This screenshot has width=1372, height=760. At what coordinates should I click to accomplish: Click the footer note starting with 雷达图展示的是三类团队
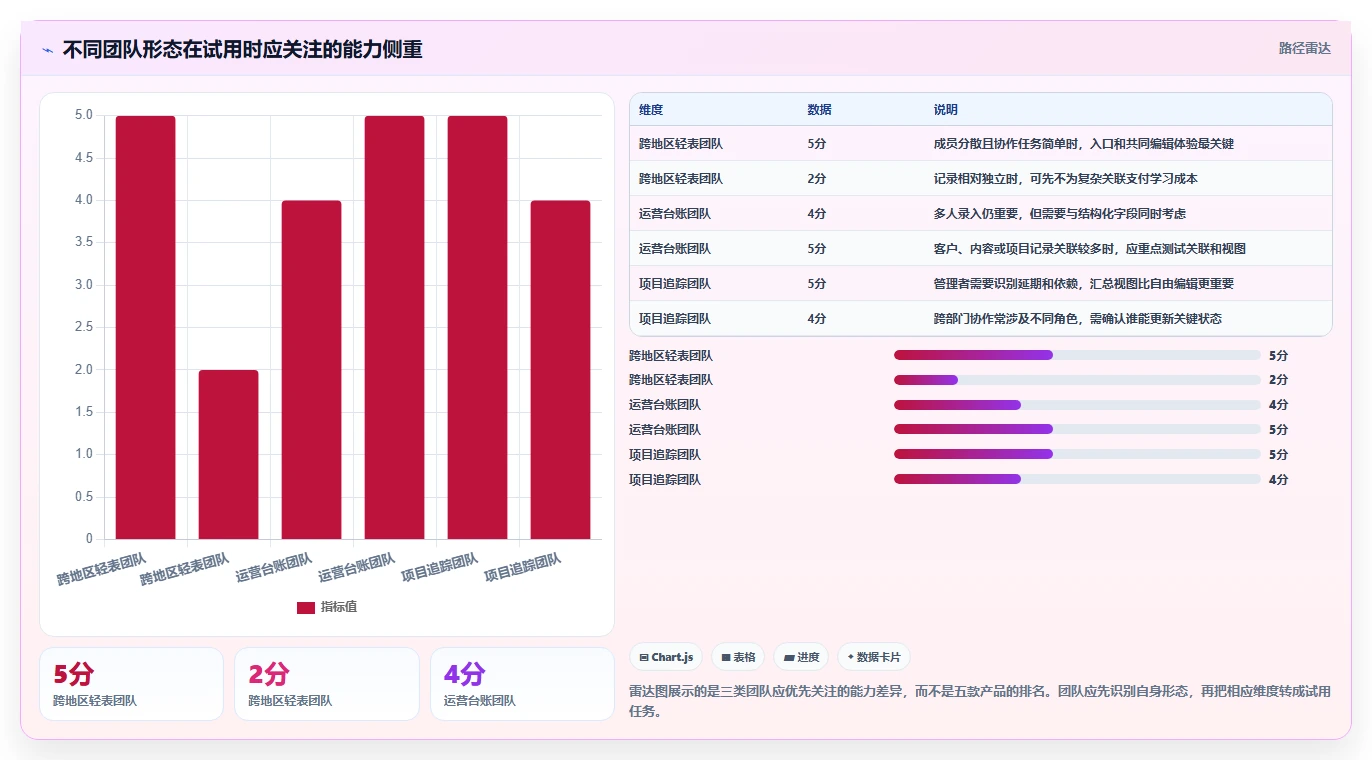click(x=980, y=702)
